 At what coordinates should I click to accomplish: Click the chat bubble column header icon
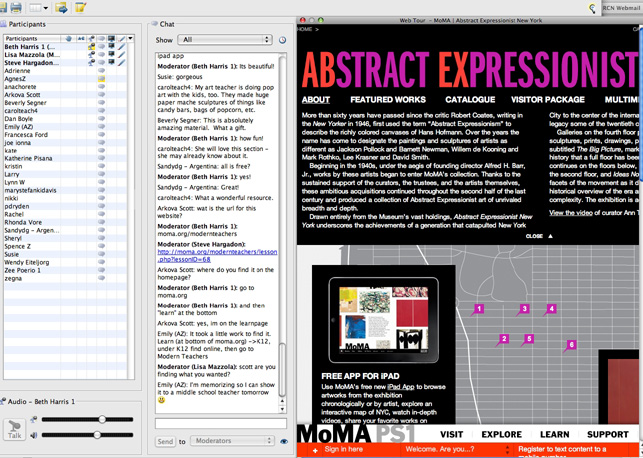pyautogui.click(x=101, y=39)
